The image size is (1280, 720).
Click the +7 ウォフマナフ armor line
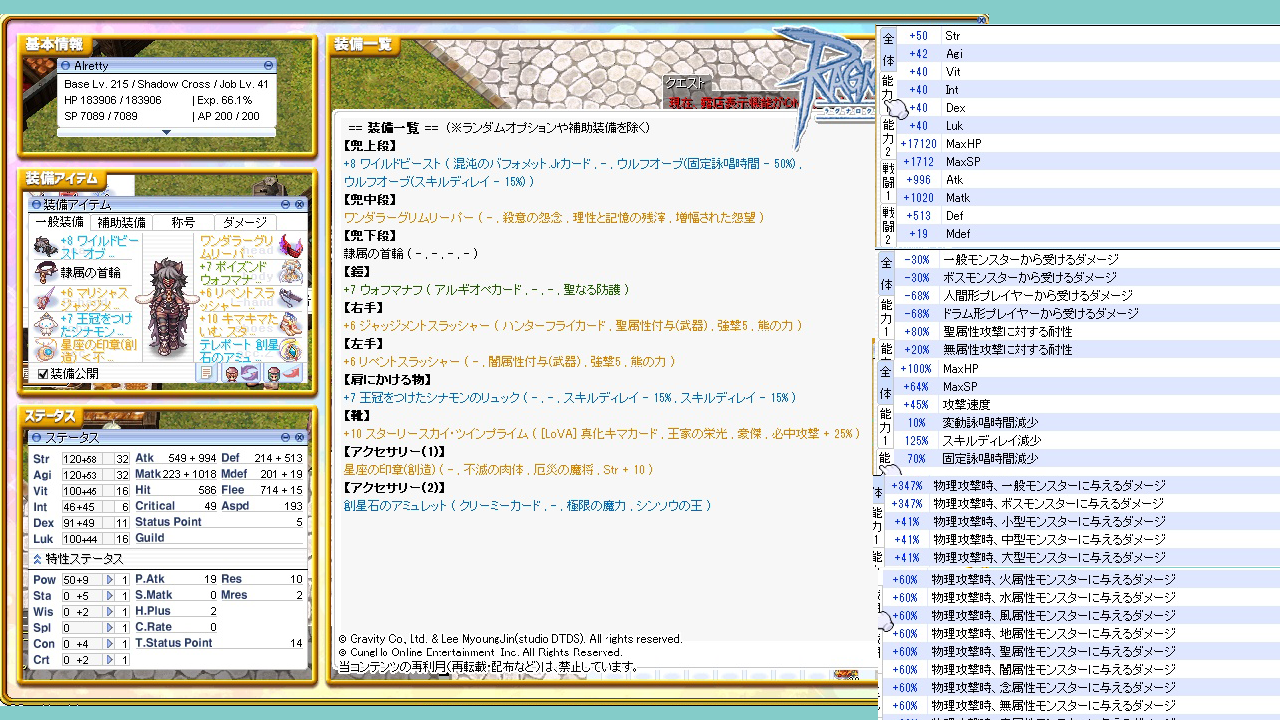point(486,289)
